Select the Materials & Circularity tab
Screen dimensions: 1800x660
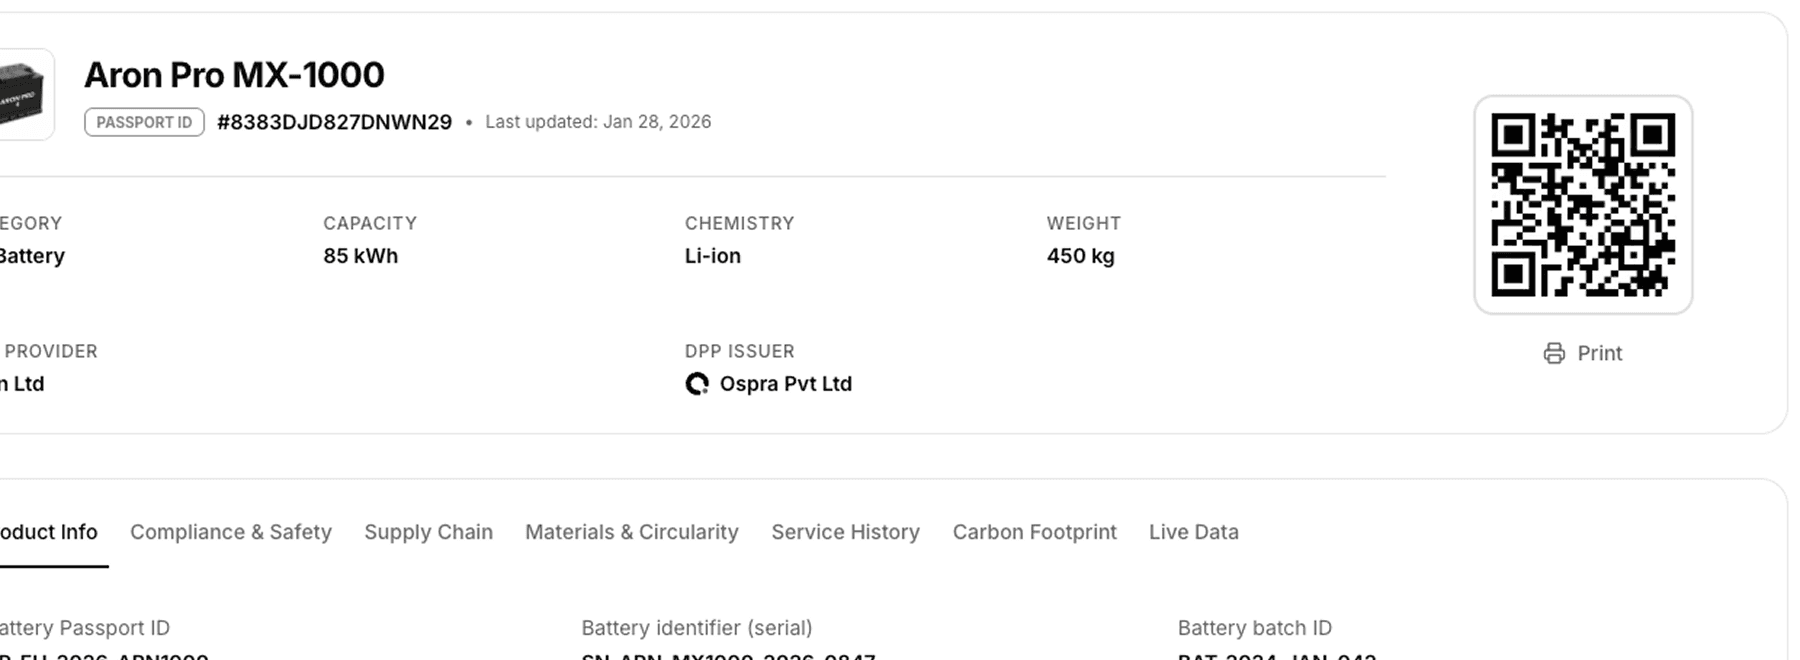click(632, 532)
